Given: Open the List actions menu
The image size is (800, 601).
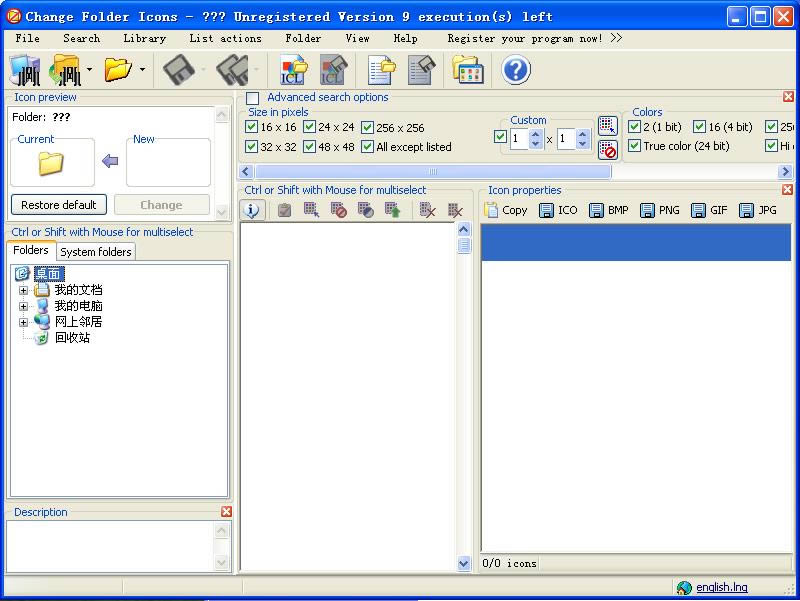Looking at the screenshot, I should pos(225,38).
